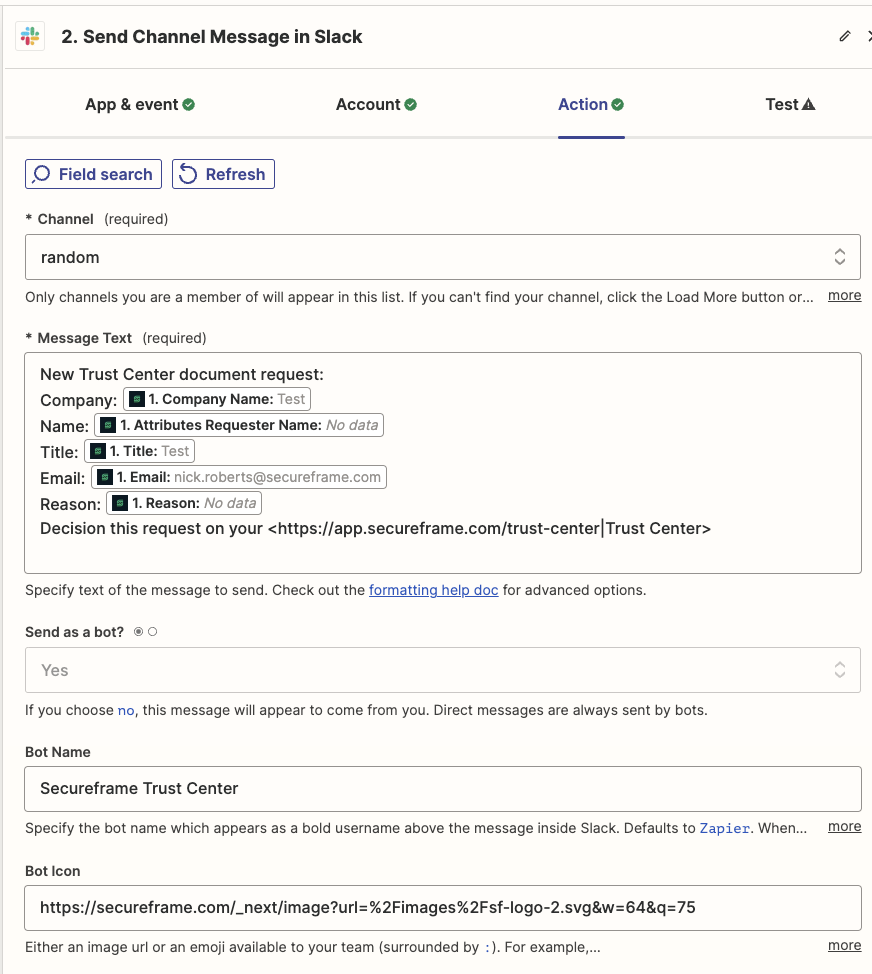Select the Company Name data pill
The width and height of the screenshot is (872, 974).
click(x=217, y=399)
